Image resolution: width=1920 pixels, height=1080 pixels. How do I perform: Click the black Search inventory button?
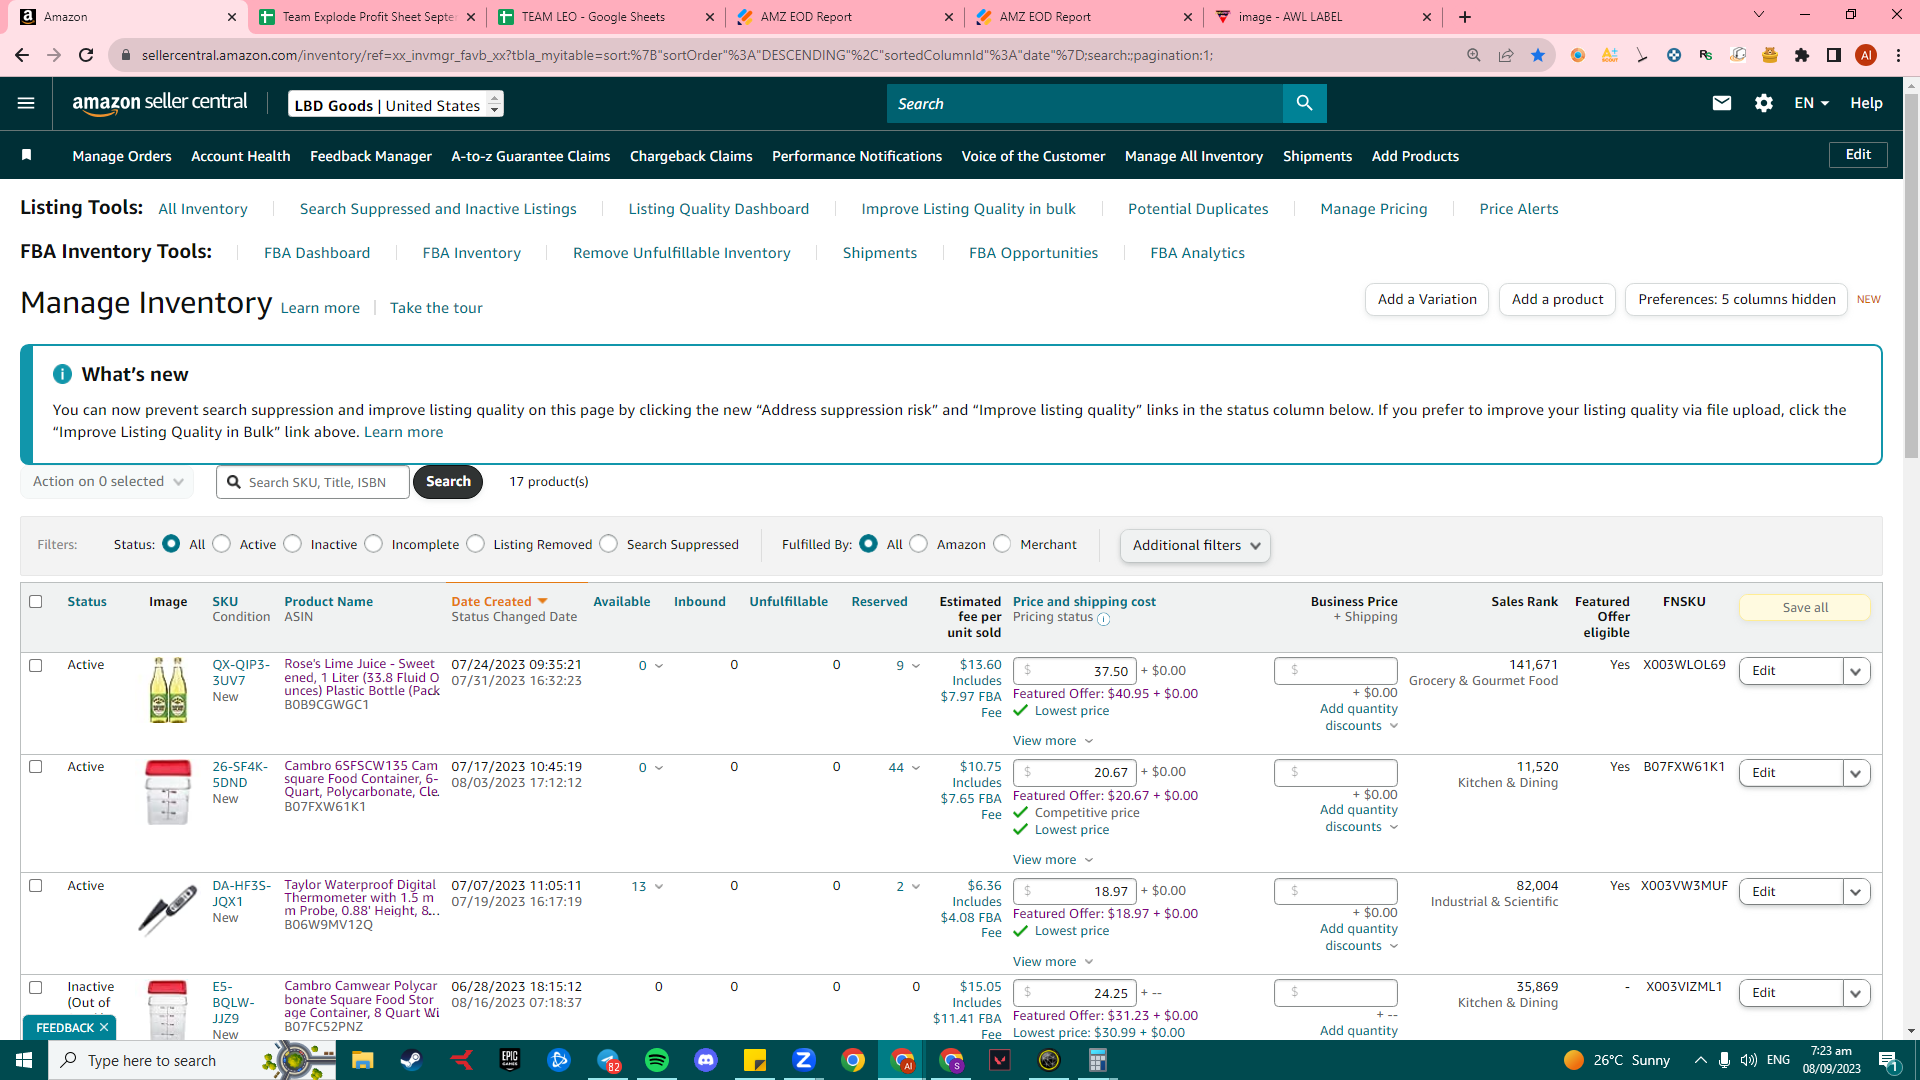448,481
